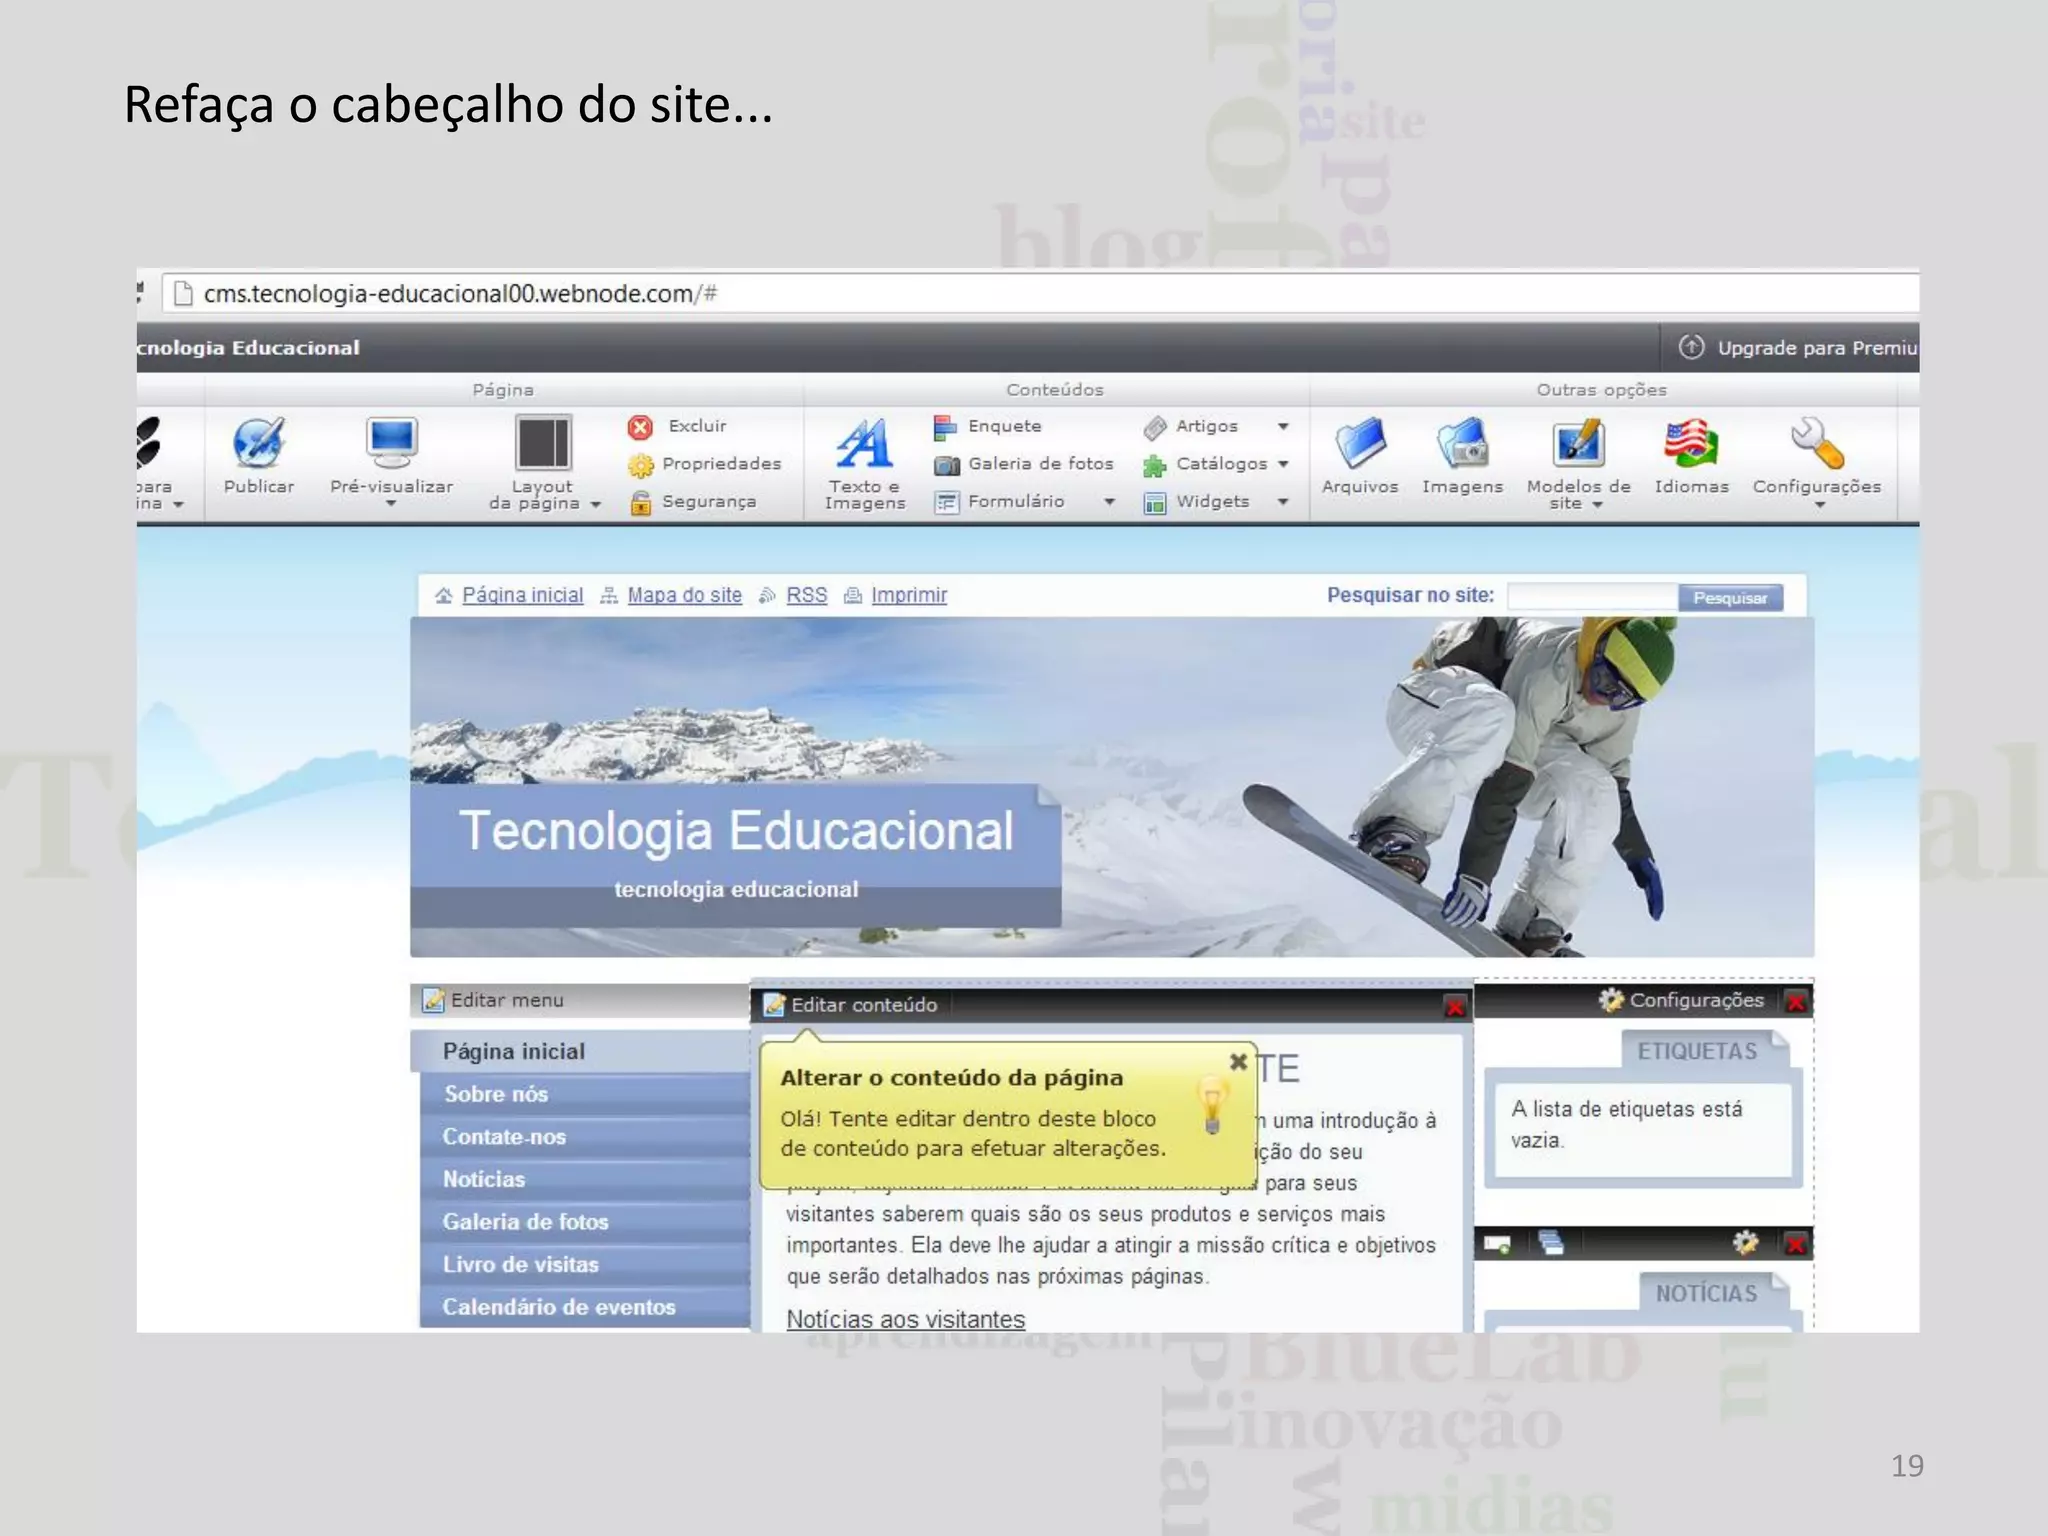2048x1536 pixels.
Task: Click the Formulário icon
Action: point(946,502)
